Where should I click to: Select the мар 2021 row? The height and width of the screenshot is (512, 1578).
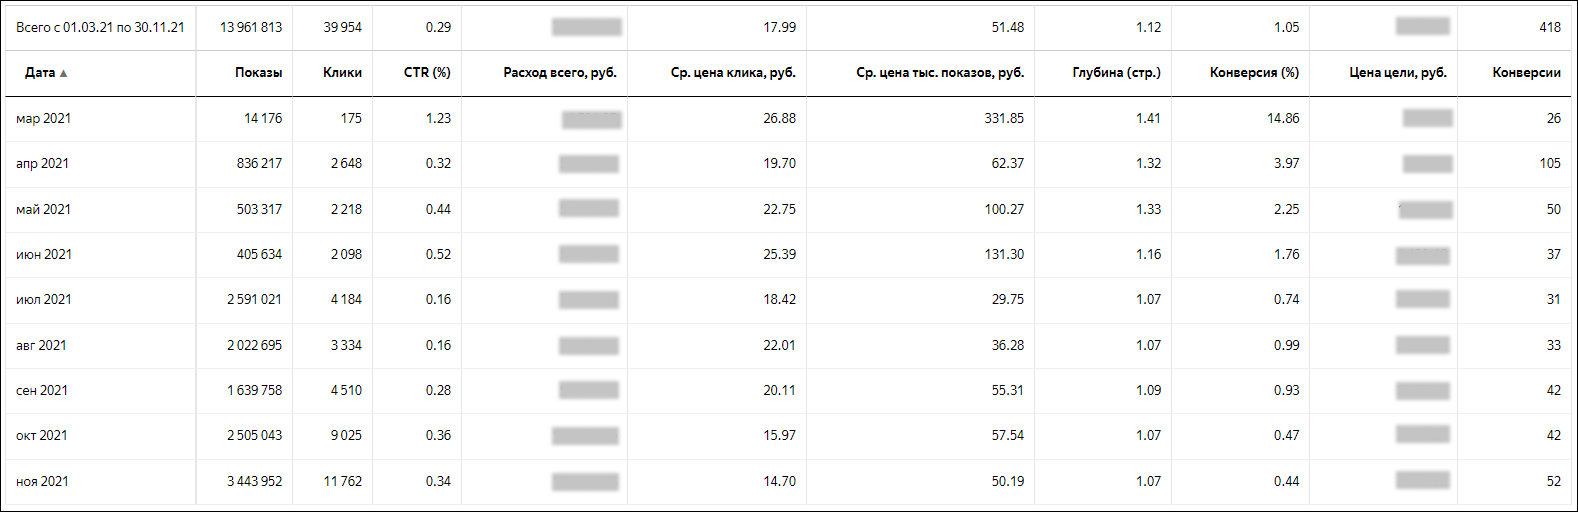43,119
